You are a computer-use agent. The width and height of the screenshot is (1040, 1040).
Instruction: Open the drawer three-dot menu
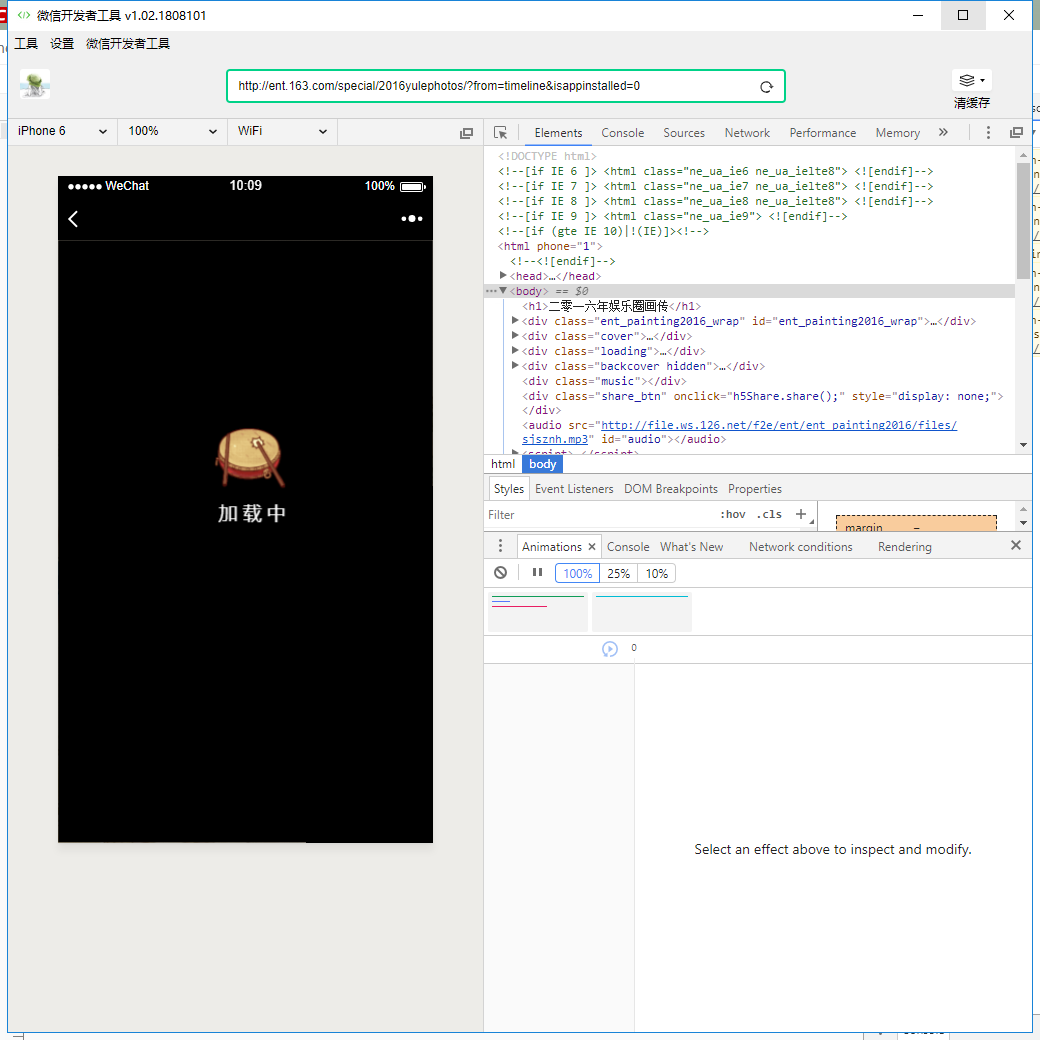500,546
